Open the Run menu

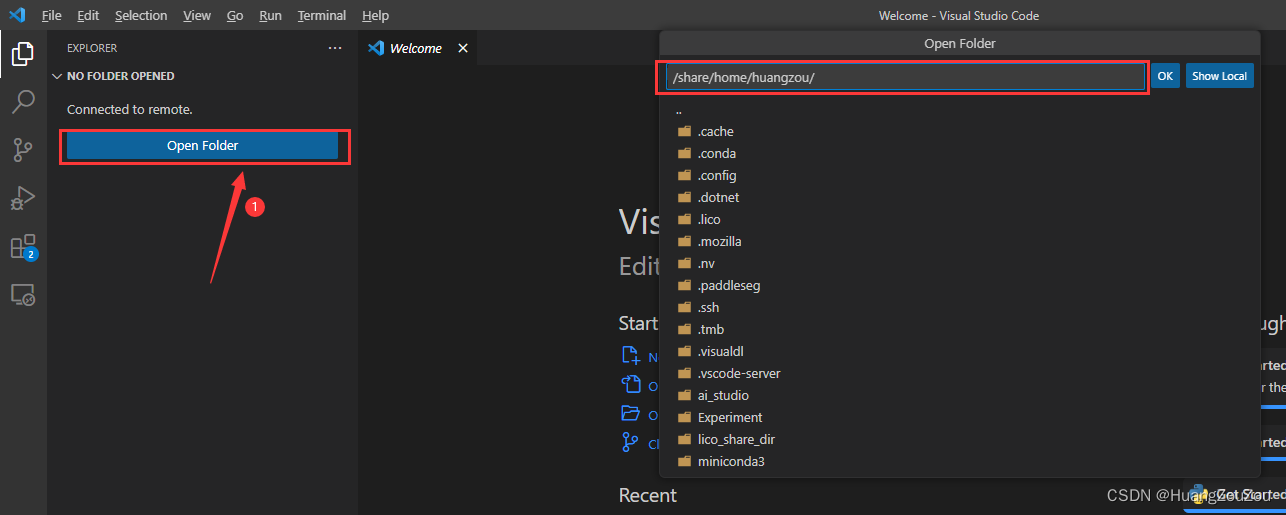coord(270,15)
